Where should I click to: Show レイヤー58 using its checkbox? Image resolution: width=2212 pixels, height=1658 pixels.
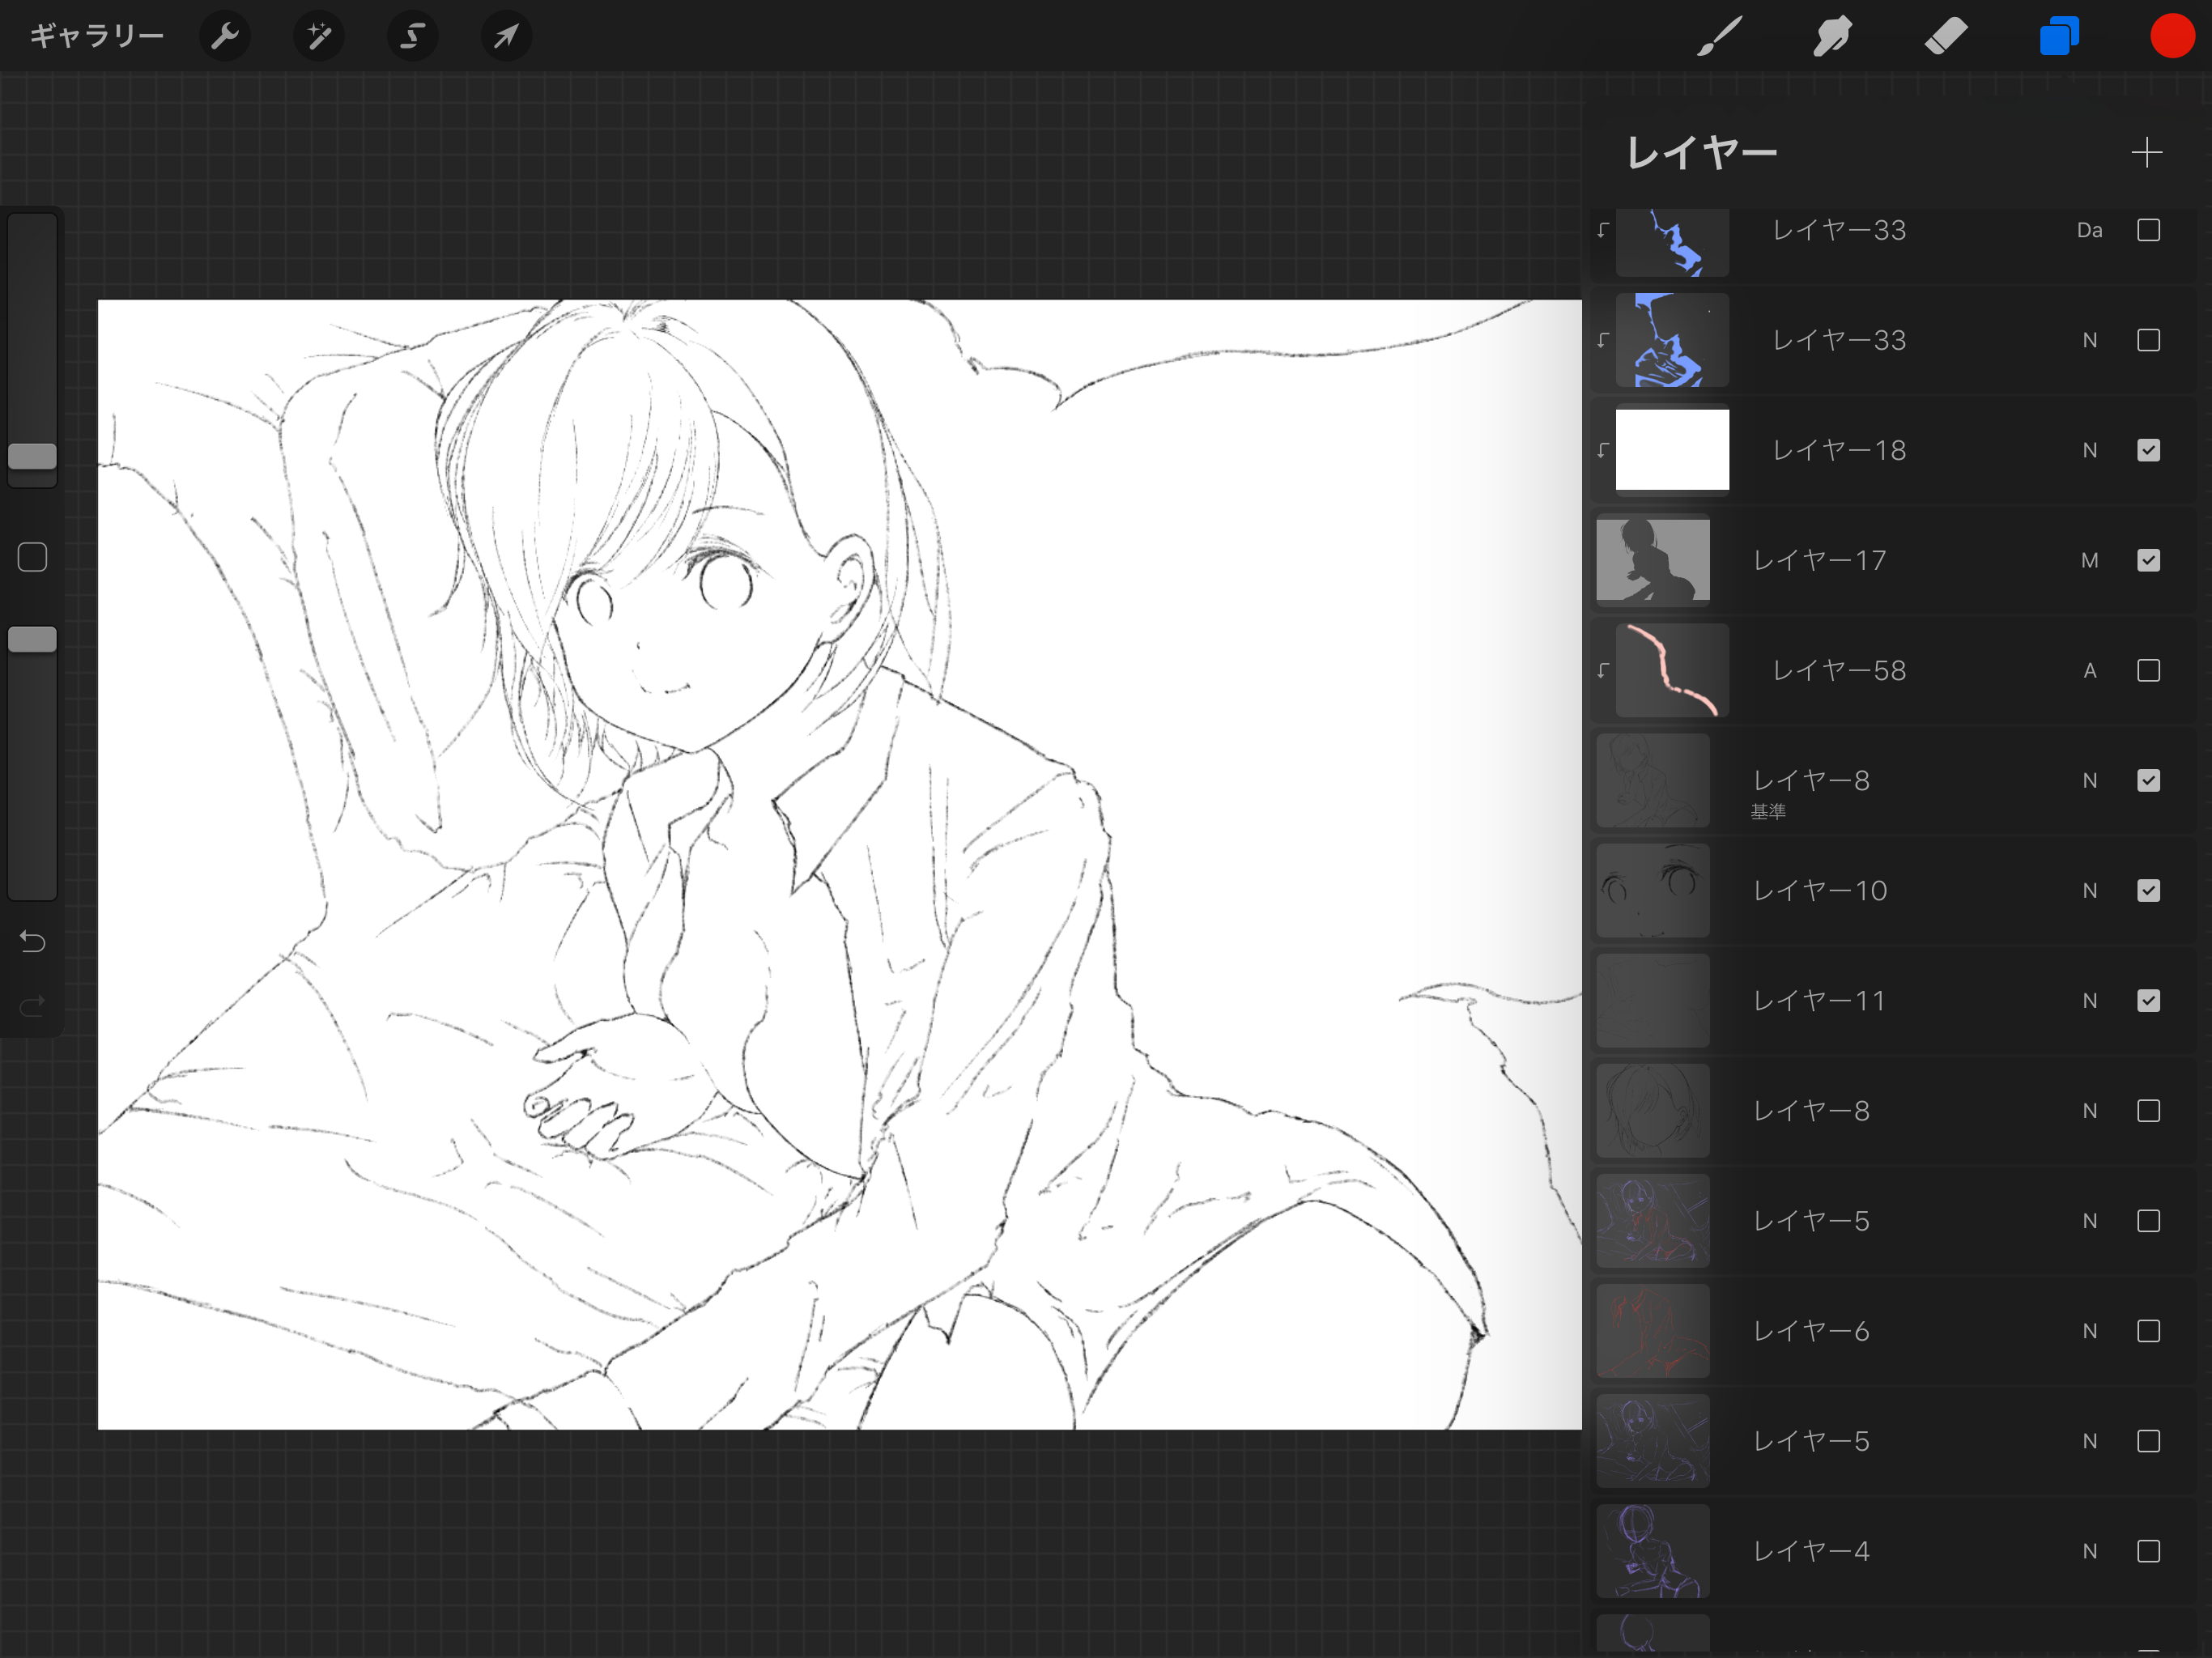2148,670
